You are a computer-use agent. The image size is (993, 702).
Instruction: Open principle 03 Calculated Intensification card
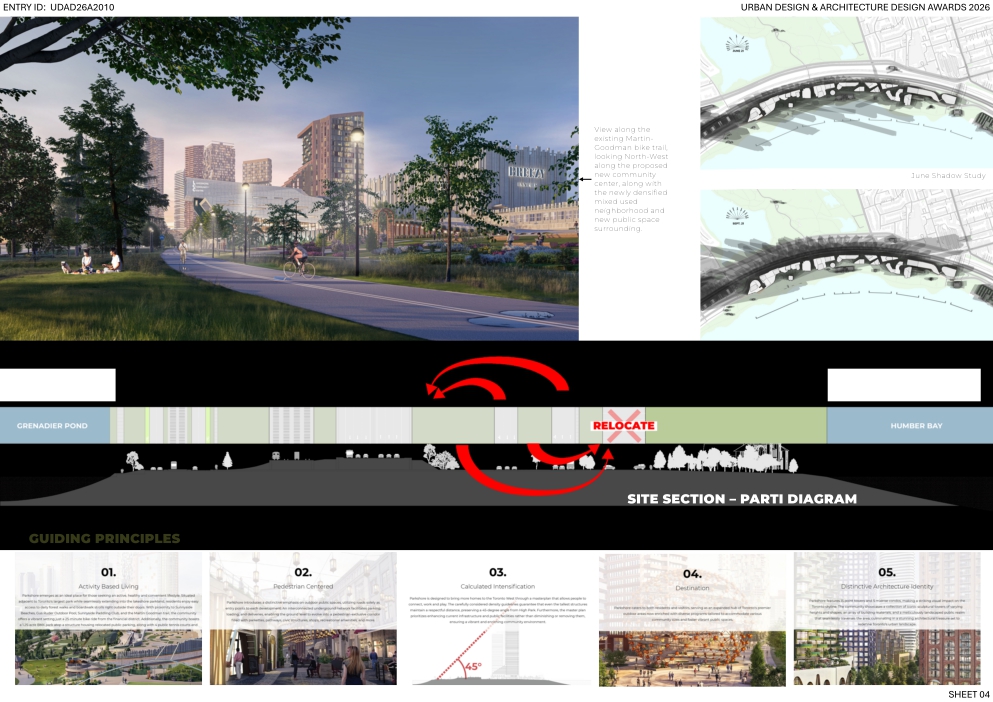point(497,619)
